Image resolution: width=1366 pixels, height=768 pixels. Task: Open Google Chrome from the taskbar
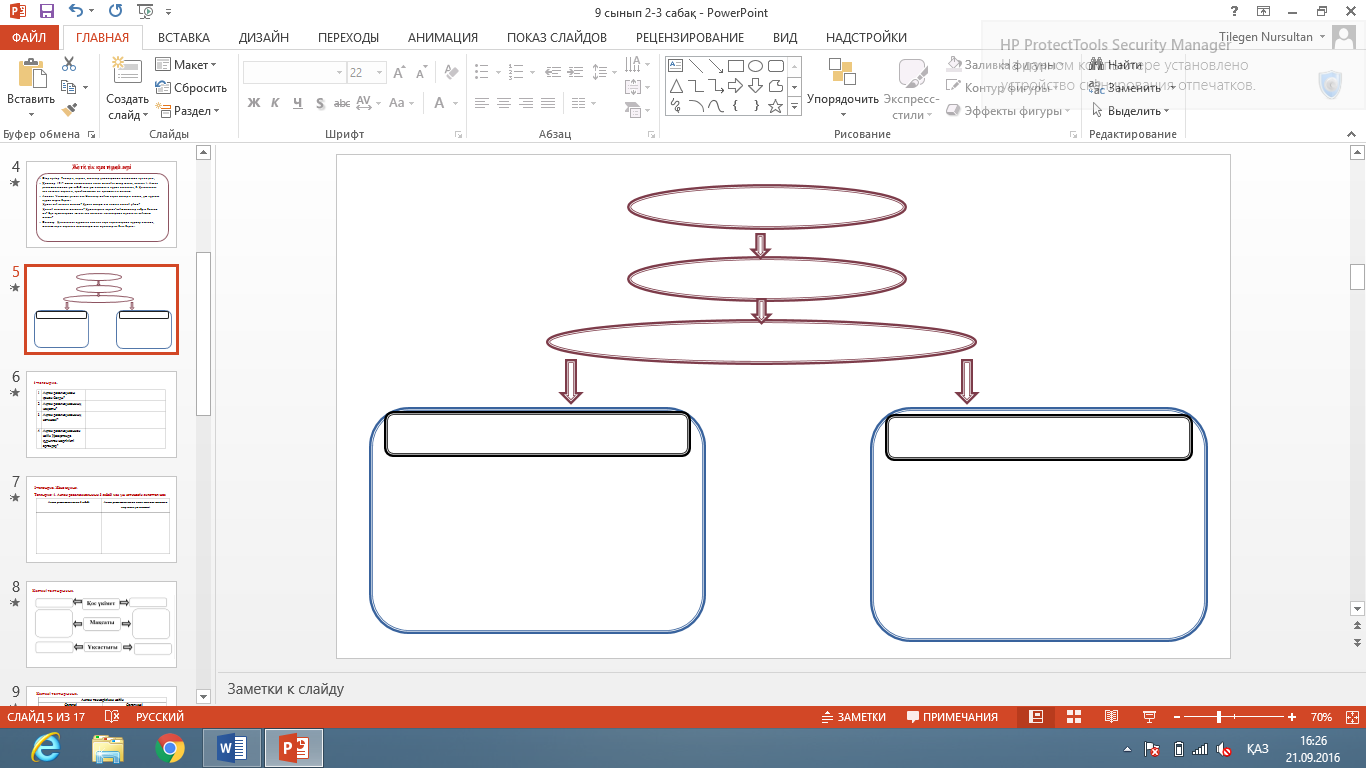[170, 748]
